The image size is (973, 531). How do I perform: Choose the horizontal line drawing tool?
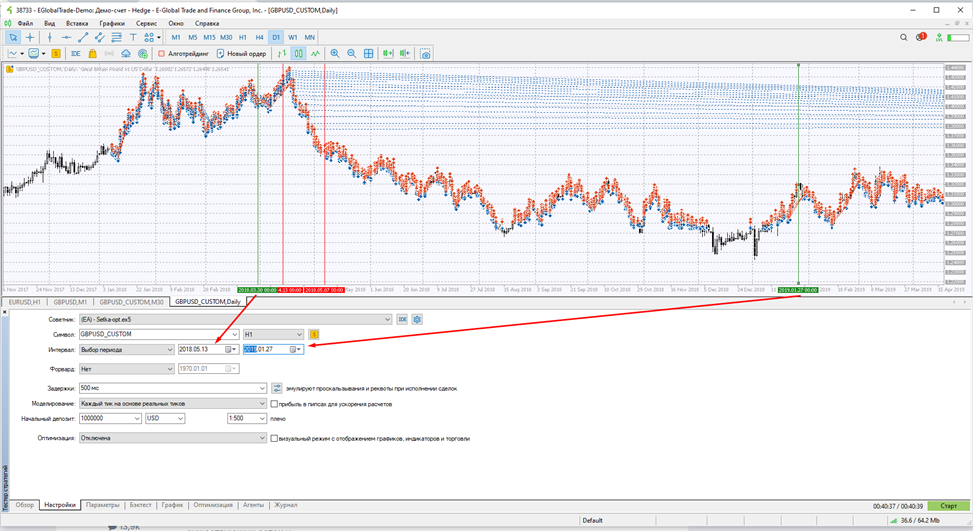point(66,37)
